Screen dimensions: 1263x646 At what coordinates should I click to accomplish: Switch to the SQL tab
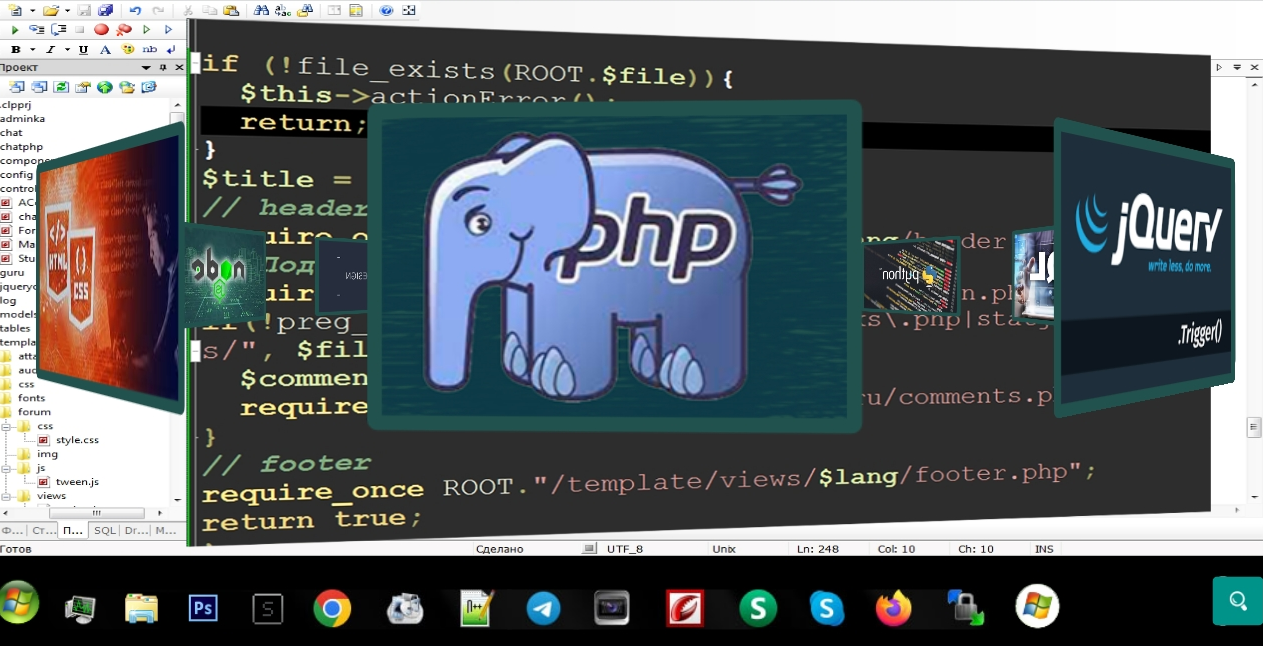point(105,530)
